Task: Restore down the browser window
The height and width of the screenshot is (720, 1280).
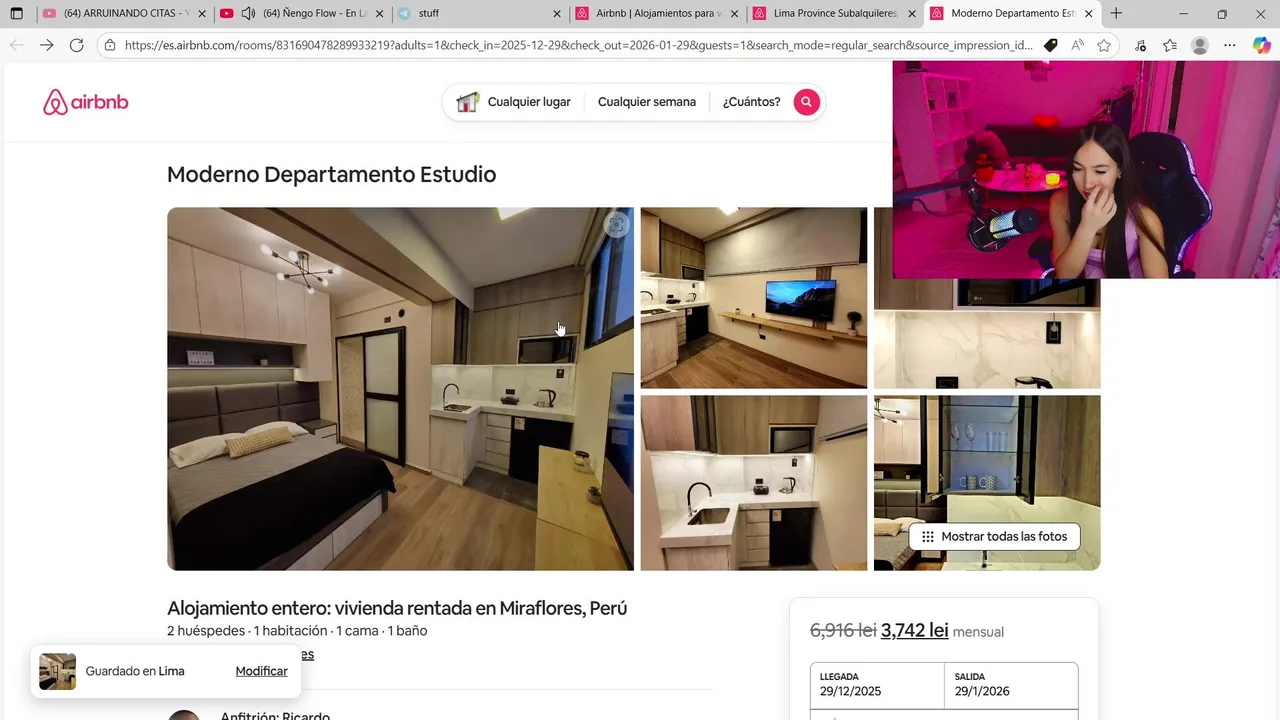Action: (x=1222, y=14)
